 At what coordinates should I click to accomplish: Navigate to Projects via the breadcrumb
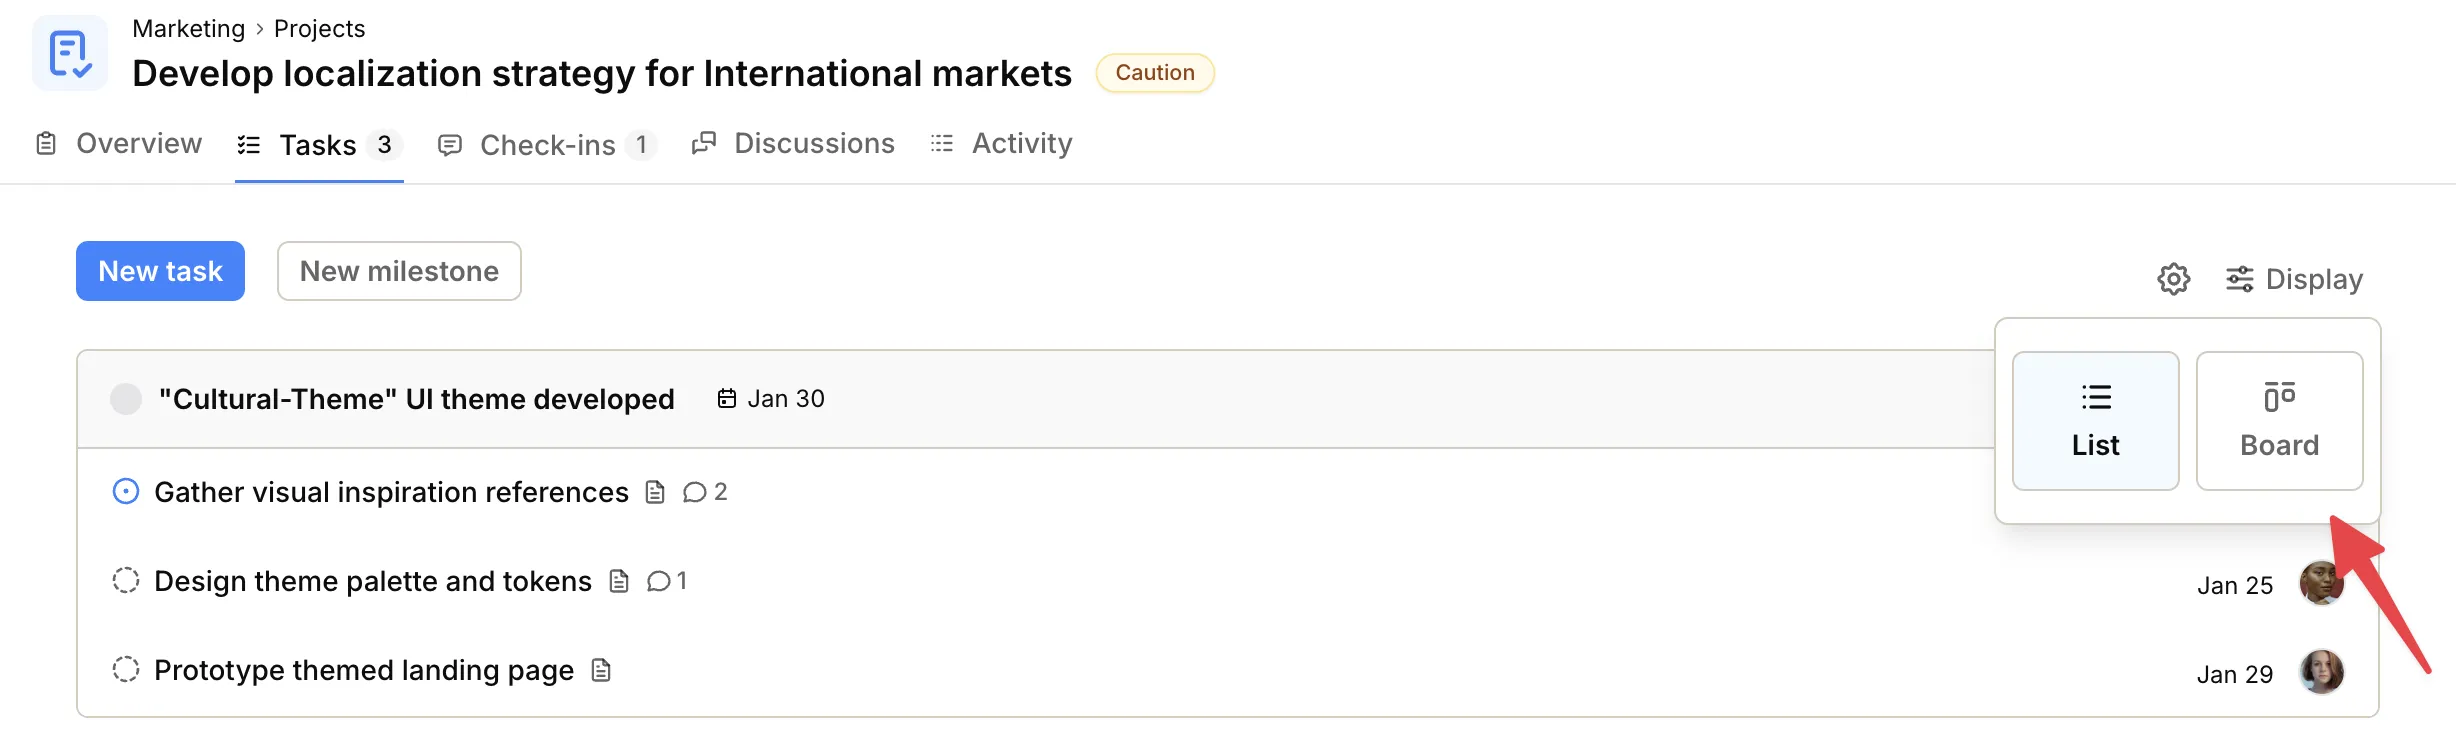point(319,28)
